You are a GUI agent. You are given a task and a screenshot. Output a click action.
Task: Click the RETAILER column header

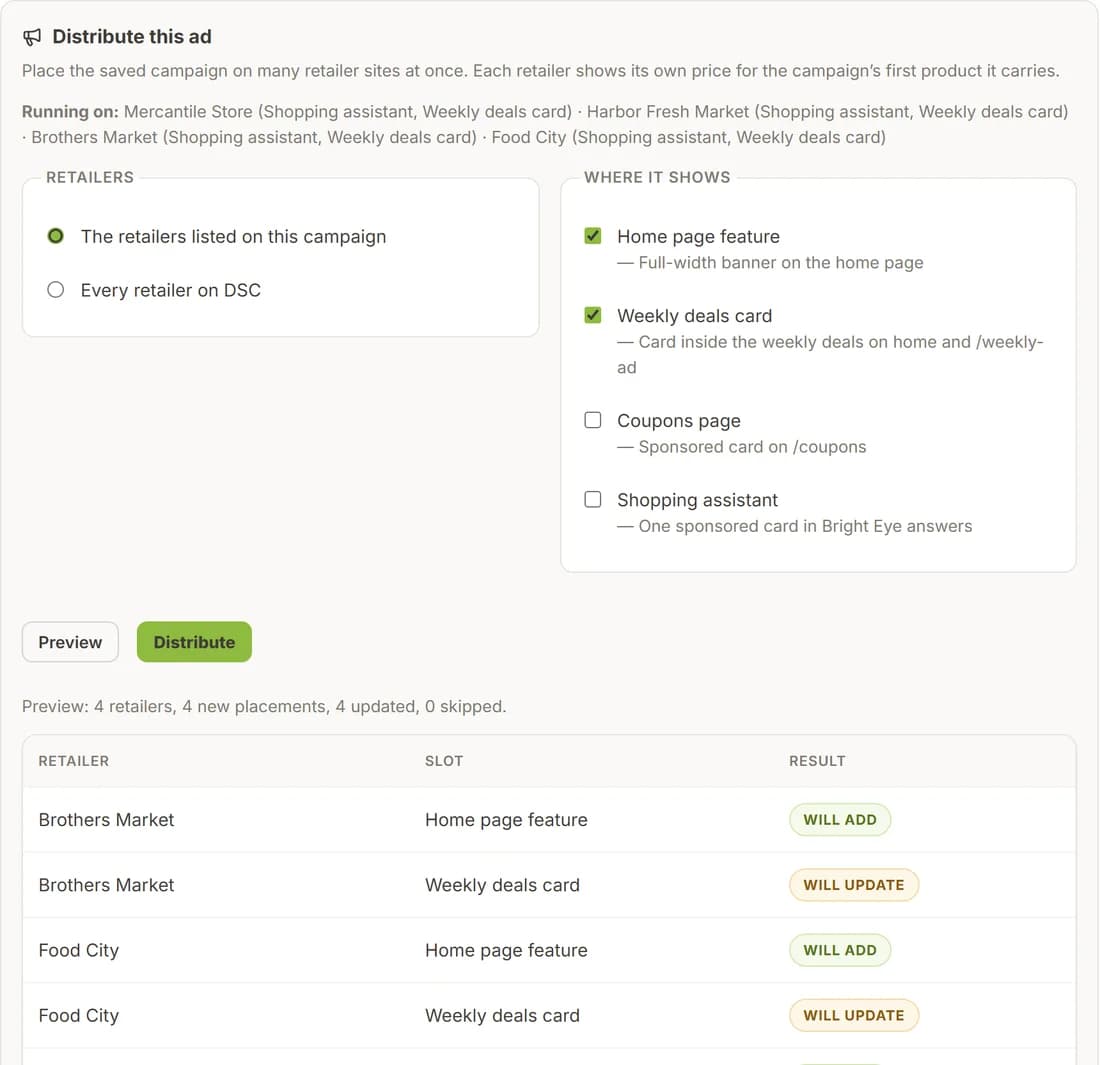(74, 761)
